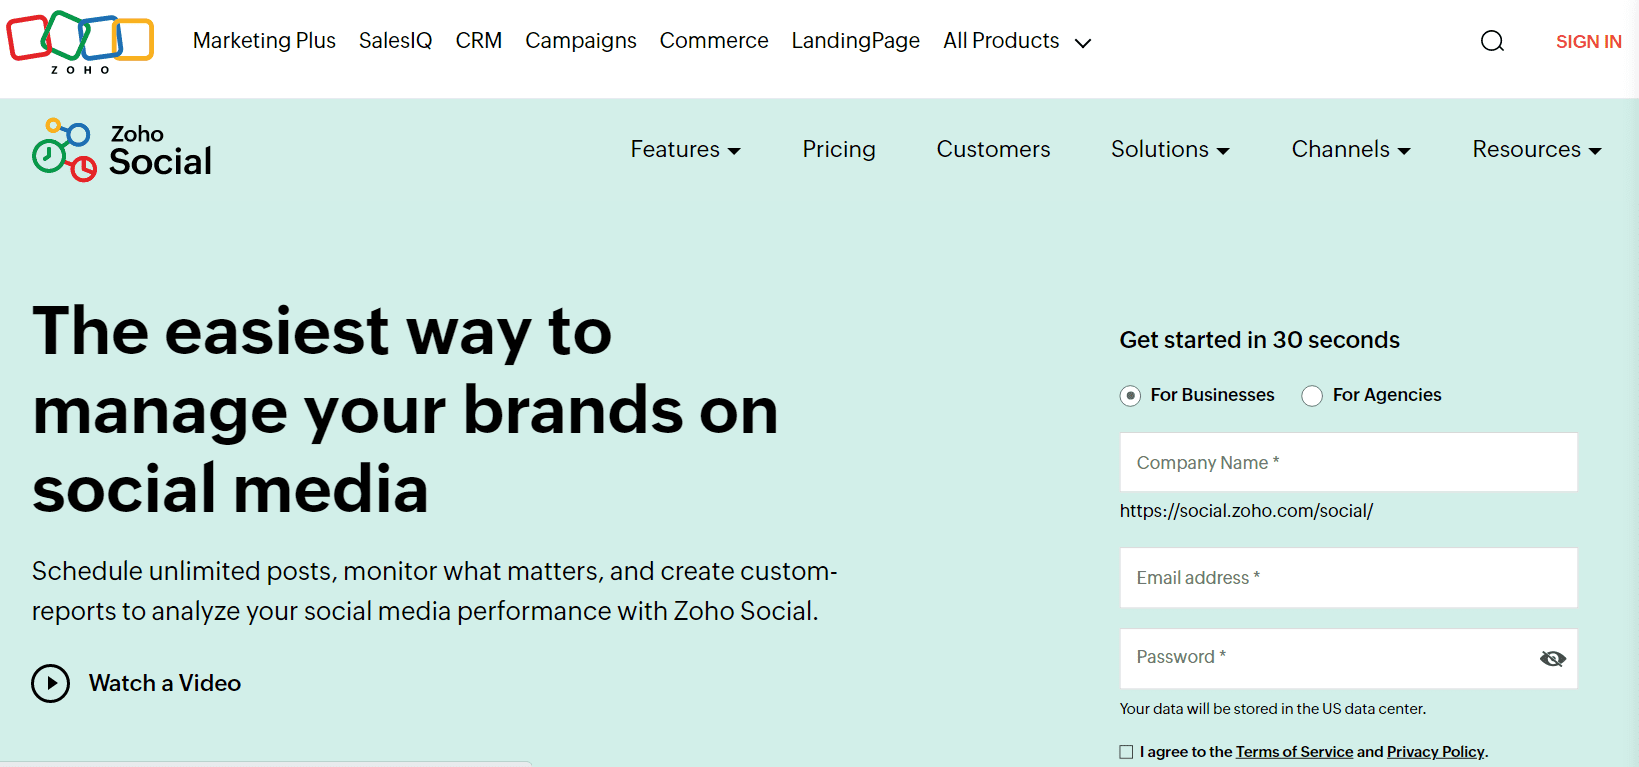The image size is (1639, 767).
Task: Open the Terms of Service link
Action: pyautogui.click(x=1294, y=752)
